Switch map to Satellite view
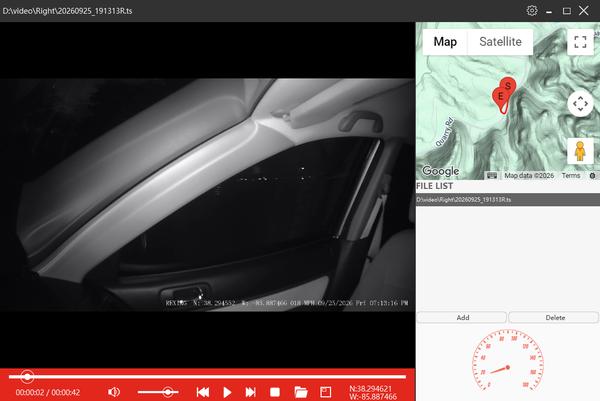The width and height of the screenshot is (600, 401). point(500,41)
